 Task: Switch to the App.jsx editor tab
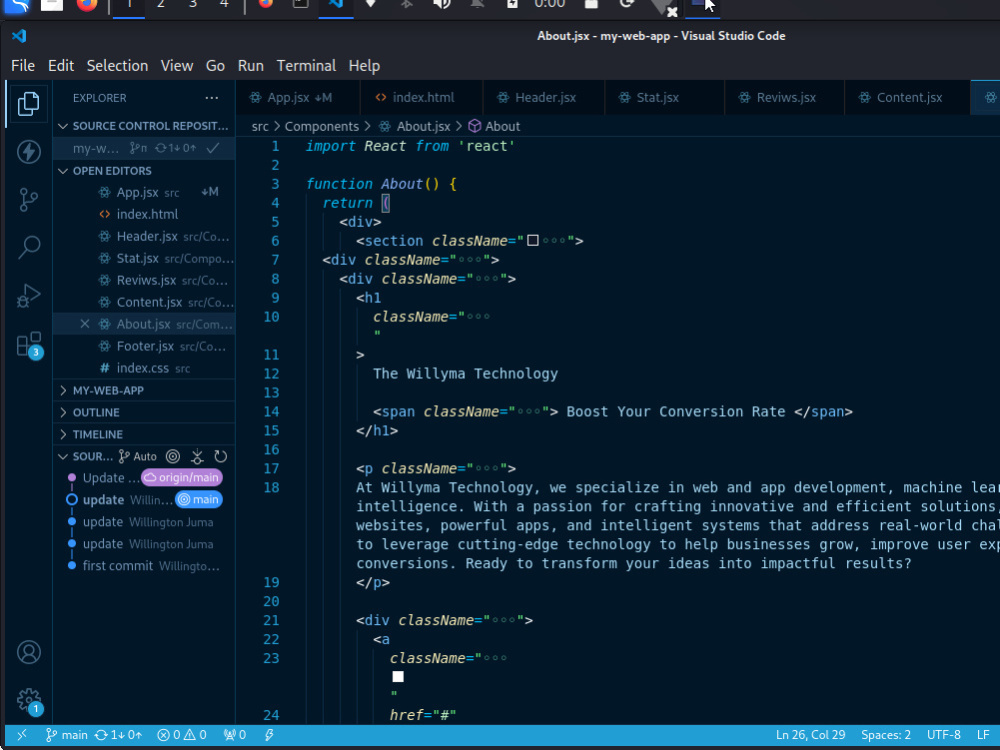tap(297, 98)
